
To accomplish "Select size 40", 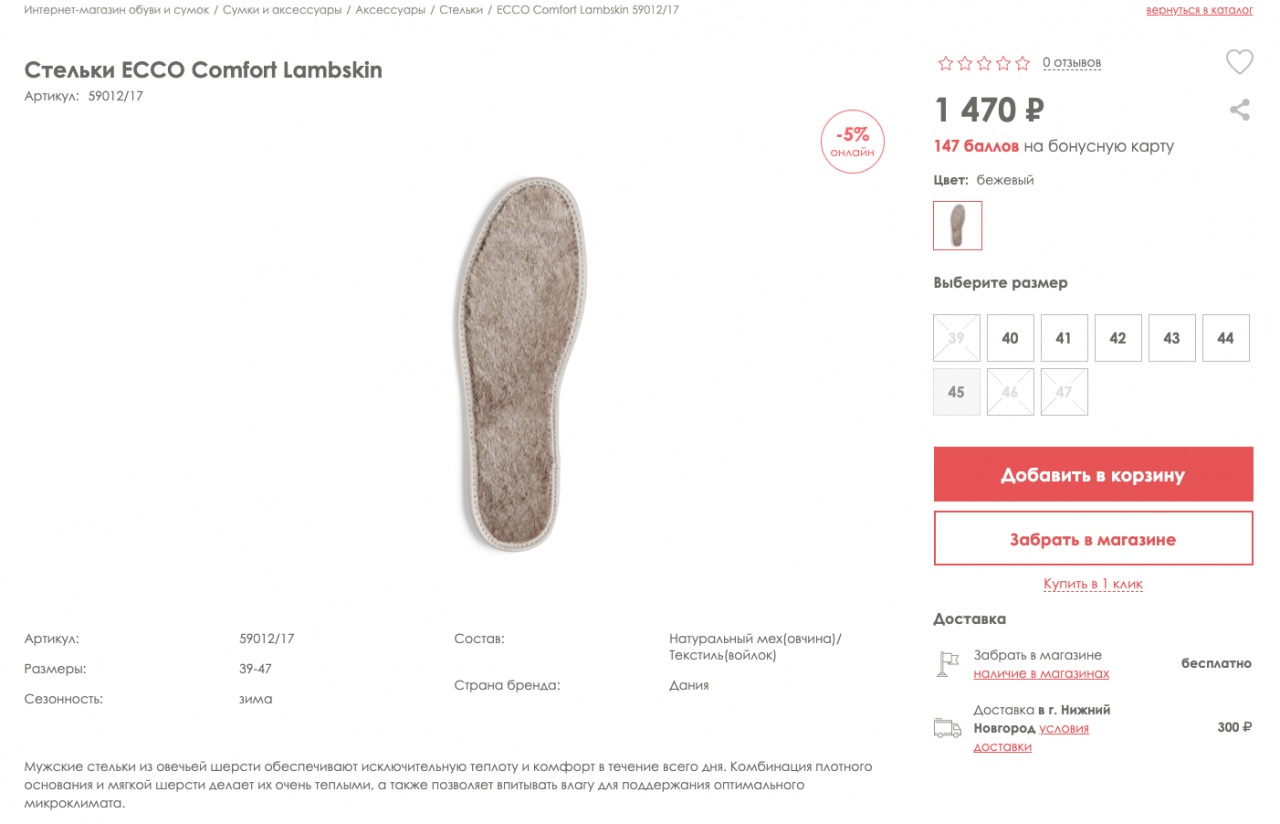I will (x=1010, y=338).
